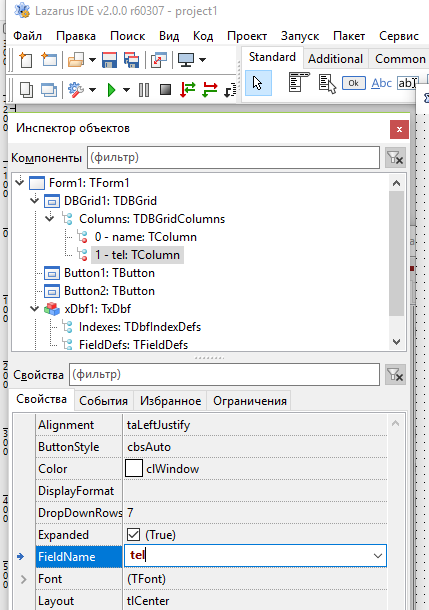429x610 pixels.
Task: Select the TButton Ok component icon
Action: 354,83
